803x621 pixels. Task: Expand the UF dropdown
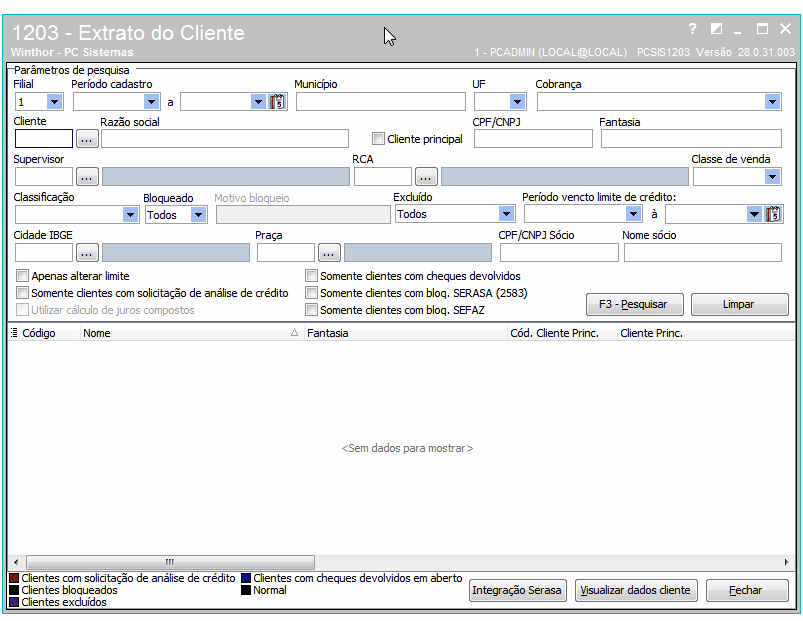click(518, 102)
